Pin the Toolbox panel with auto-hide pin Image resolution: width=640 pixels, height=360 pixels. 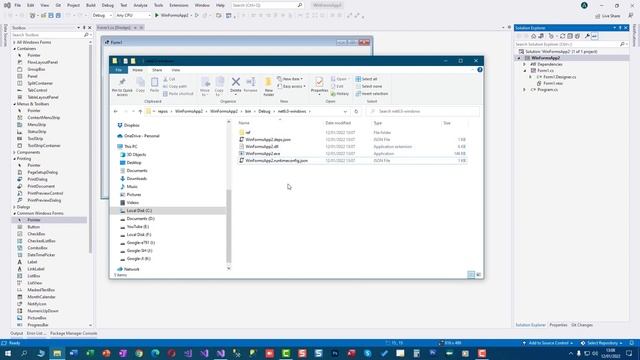click(84, 28)
